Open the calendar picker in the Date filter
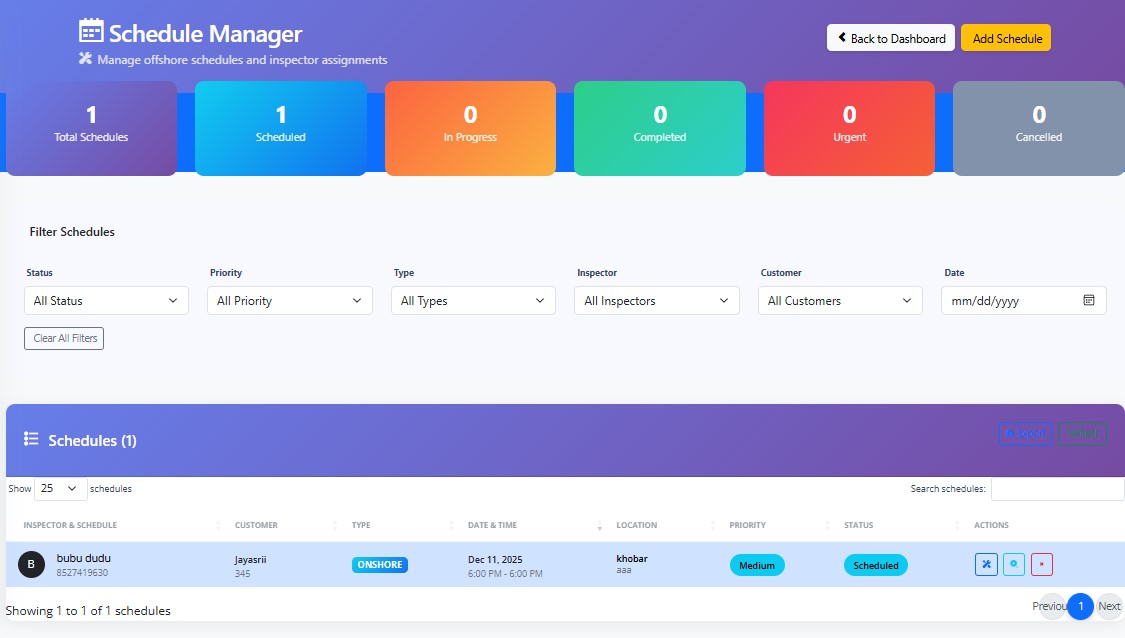1125x638 pixels. pos(1088,300)
